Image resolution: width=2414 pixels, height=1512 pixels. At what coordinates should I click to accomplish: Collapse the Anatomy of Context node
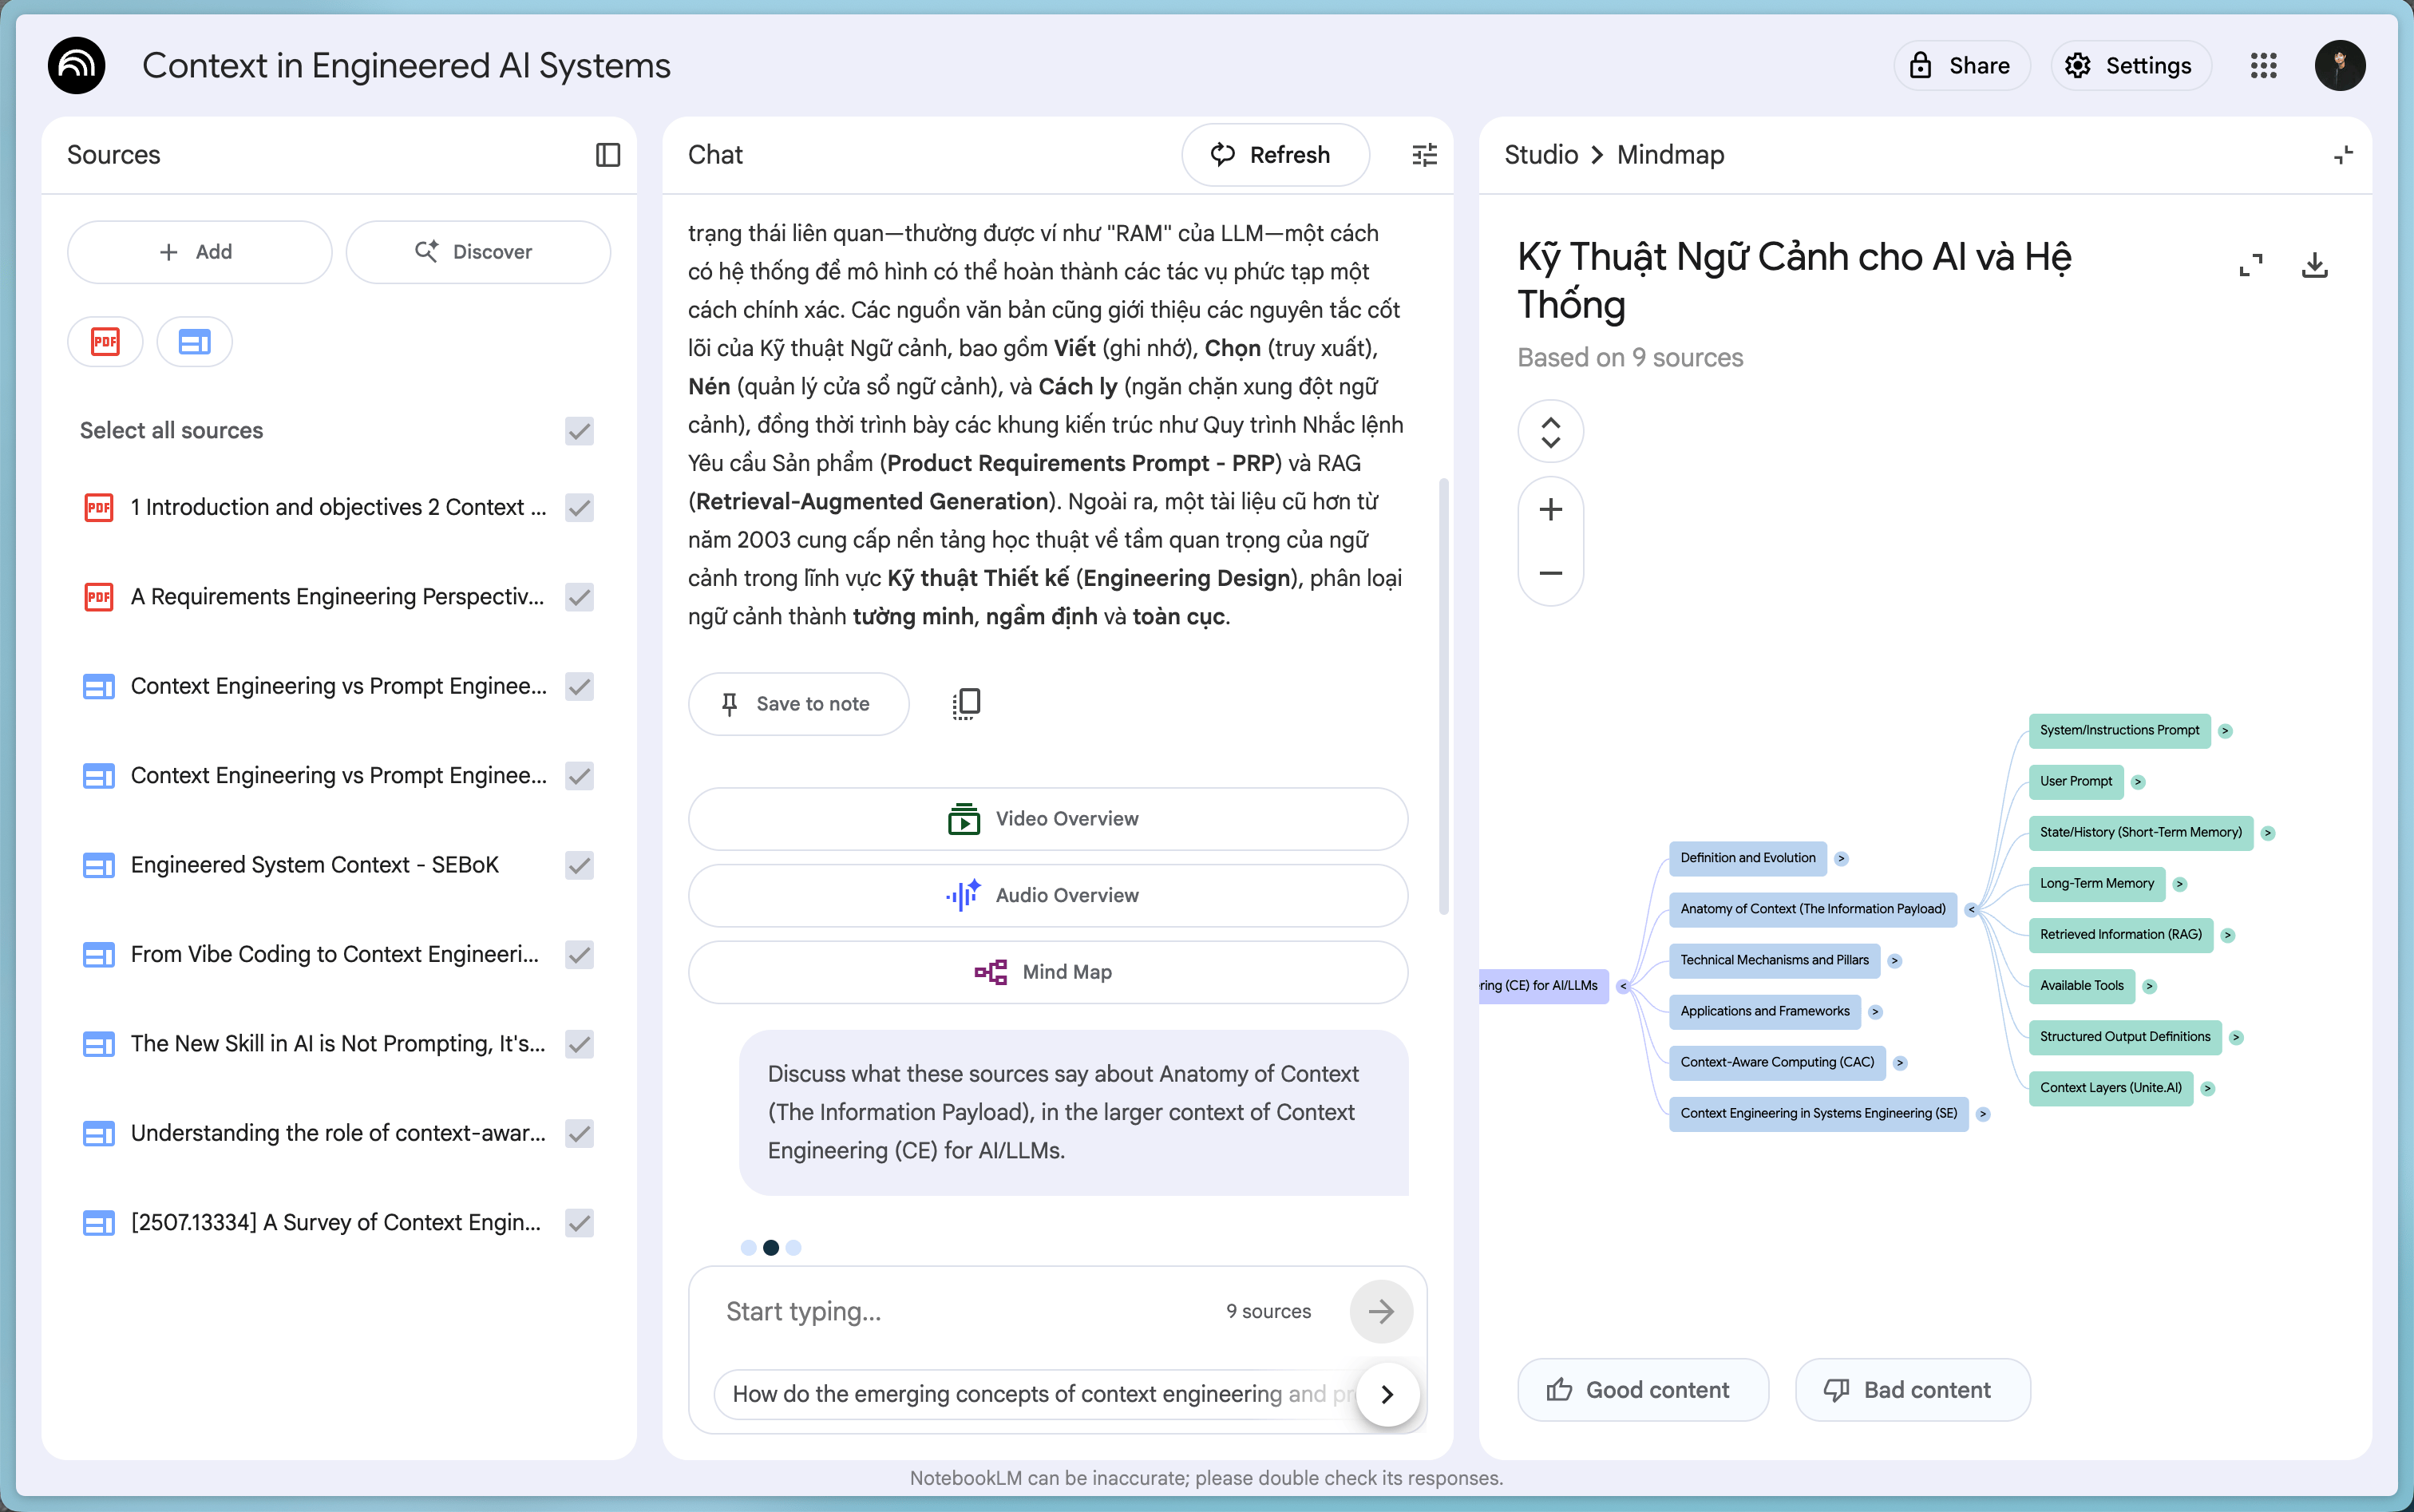(1971, 910)
